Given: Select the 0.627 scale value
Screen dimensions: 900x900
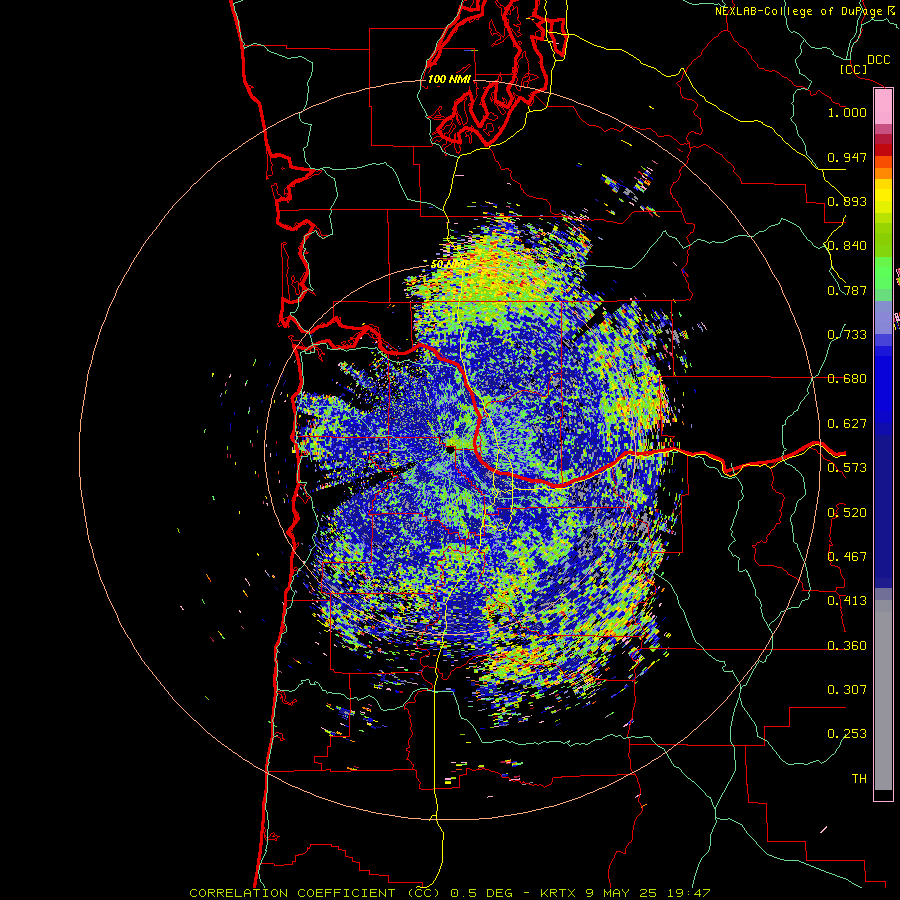Looking at the screenshot, I should point(847,424).
